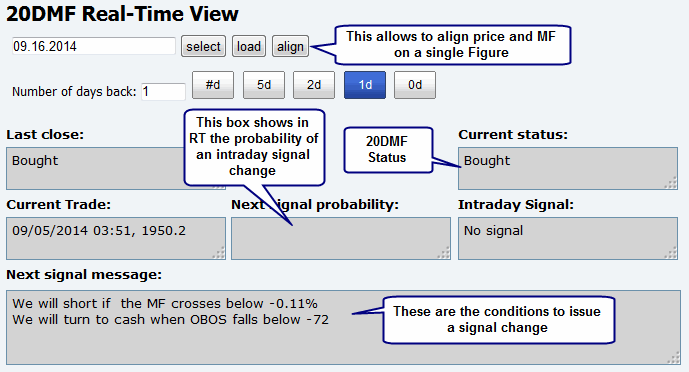This screenshot has height=372, width=689.
Task: Switch to the 2d view
Action: pos(314,85)
